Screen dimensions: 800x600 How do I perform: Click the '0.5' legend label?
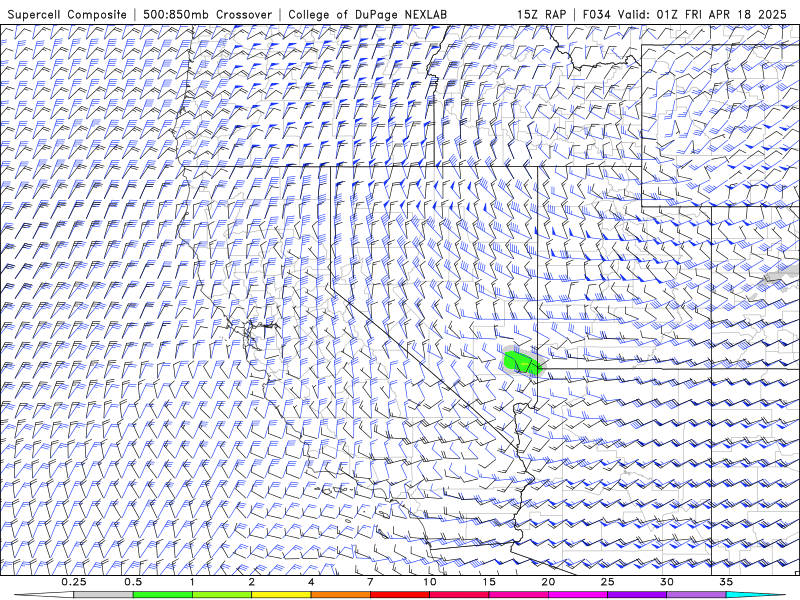coord(133,582)
